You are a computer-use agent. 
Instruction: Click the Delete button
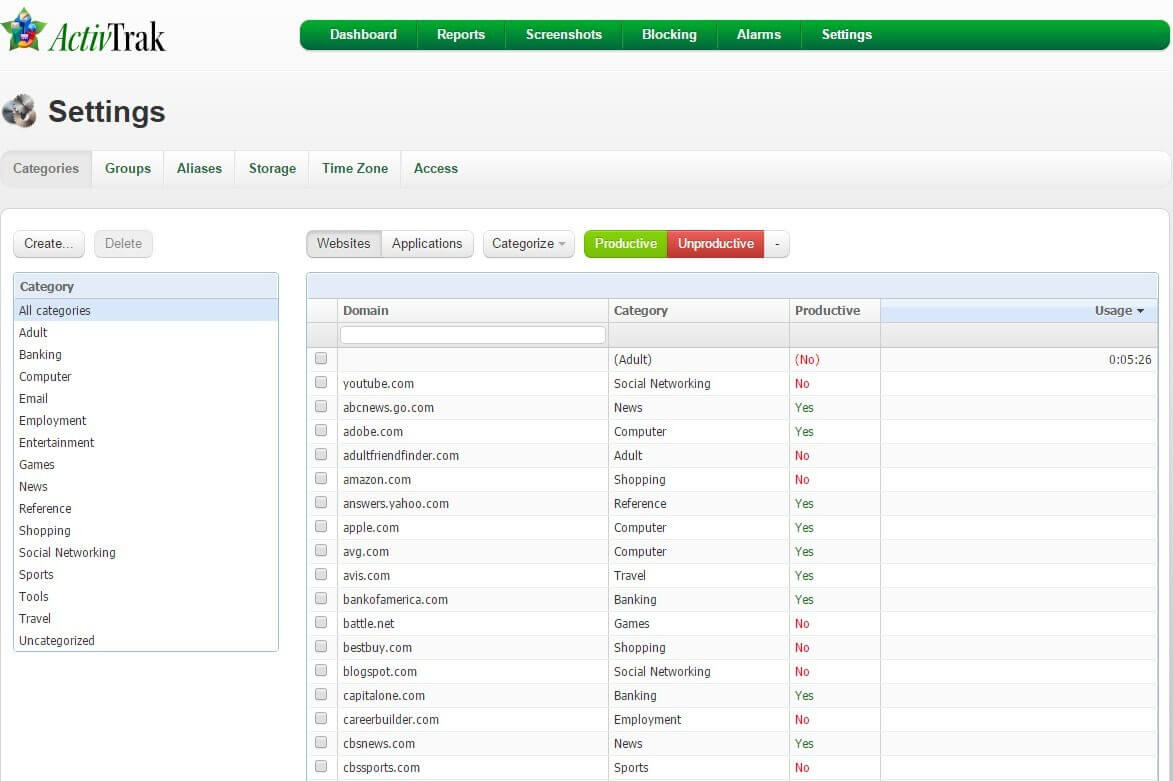pyautogui.click(x=123, y=244)
